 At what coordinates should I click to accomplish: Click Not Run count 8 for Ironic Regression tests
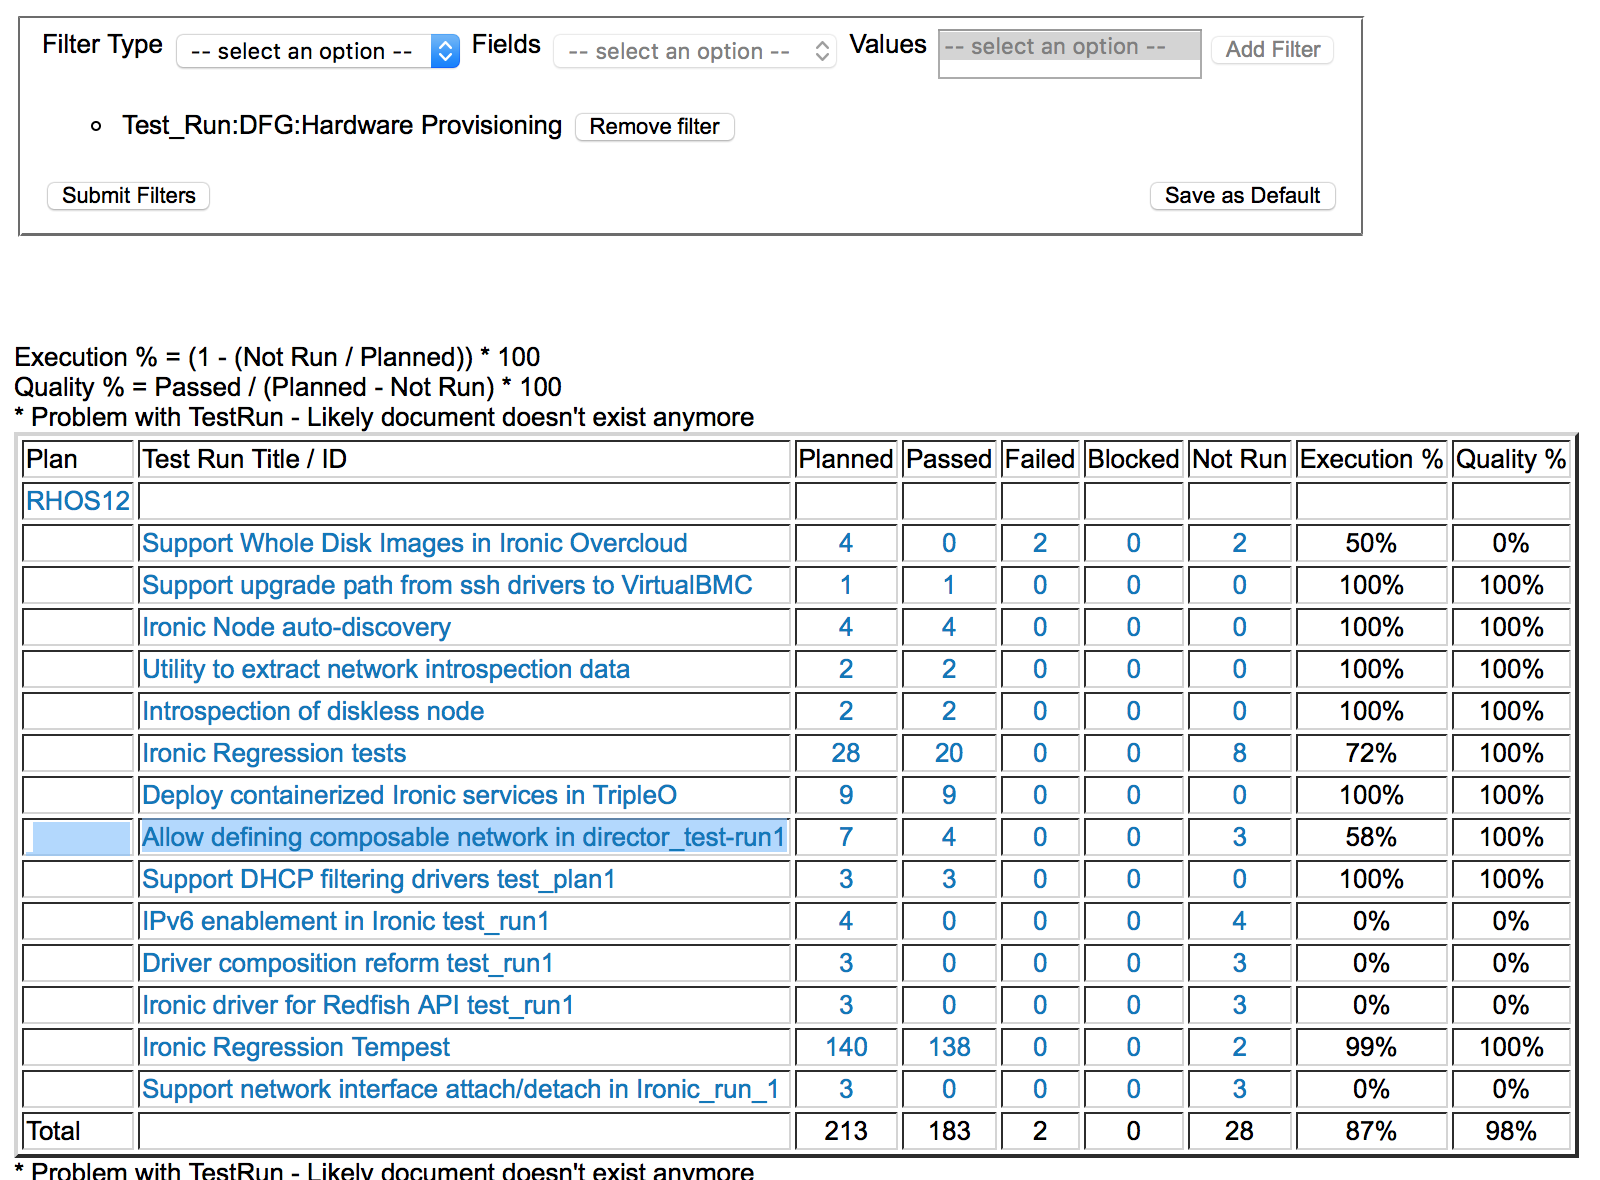coord(1239,753)
